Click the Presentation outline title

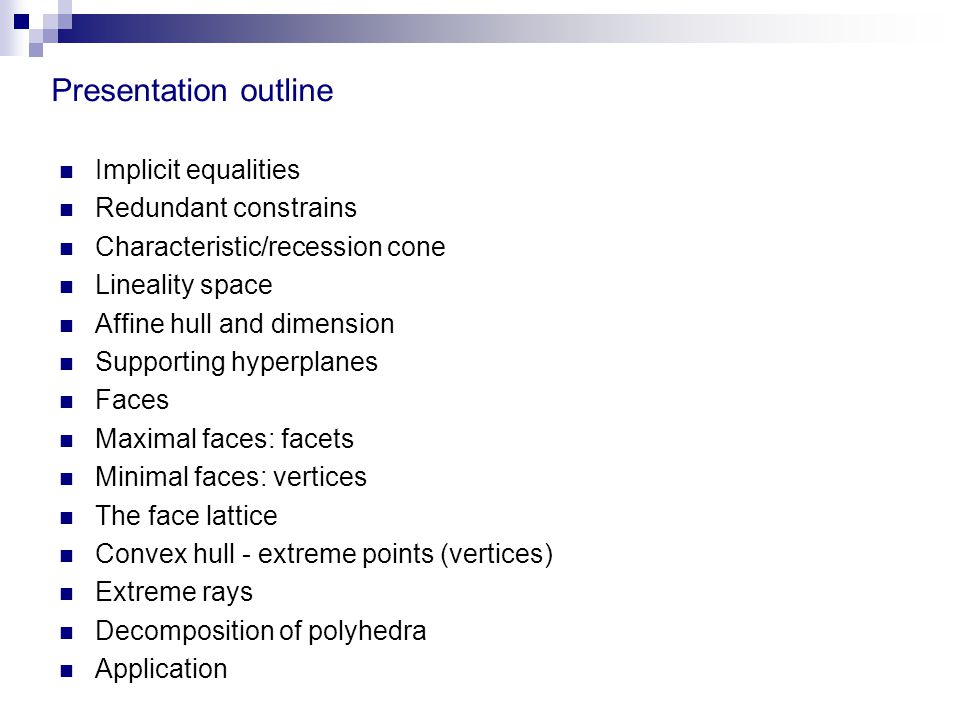[192, 91]
